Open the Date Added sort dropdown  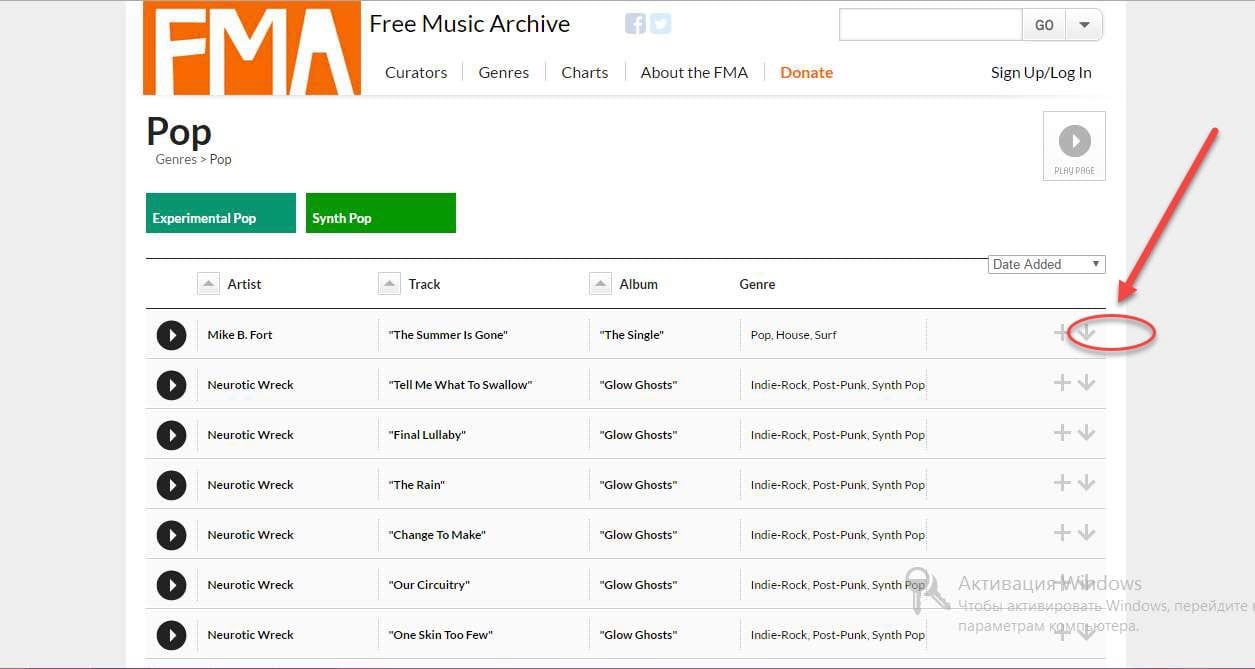pos(1046,264)
